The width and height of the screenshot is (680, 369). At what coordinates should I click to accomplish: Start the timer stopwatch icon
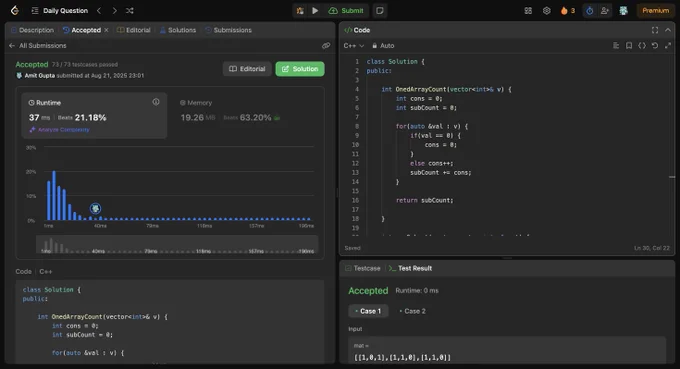click(x=589, y=11)
